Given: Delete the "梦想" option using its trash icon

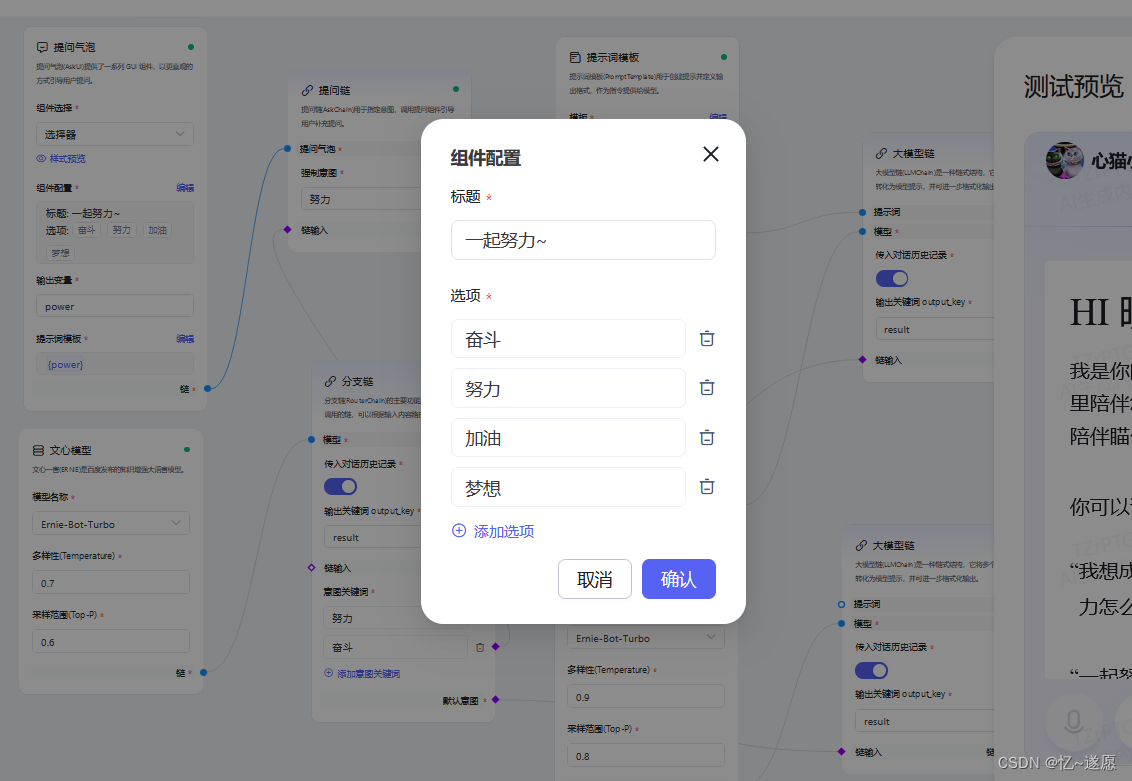Looking at the screenshot, I should [x=707, y=487].
